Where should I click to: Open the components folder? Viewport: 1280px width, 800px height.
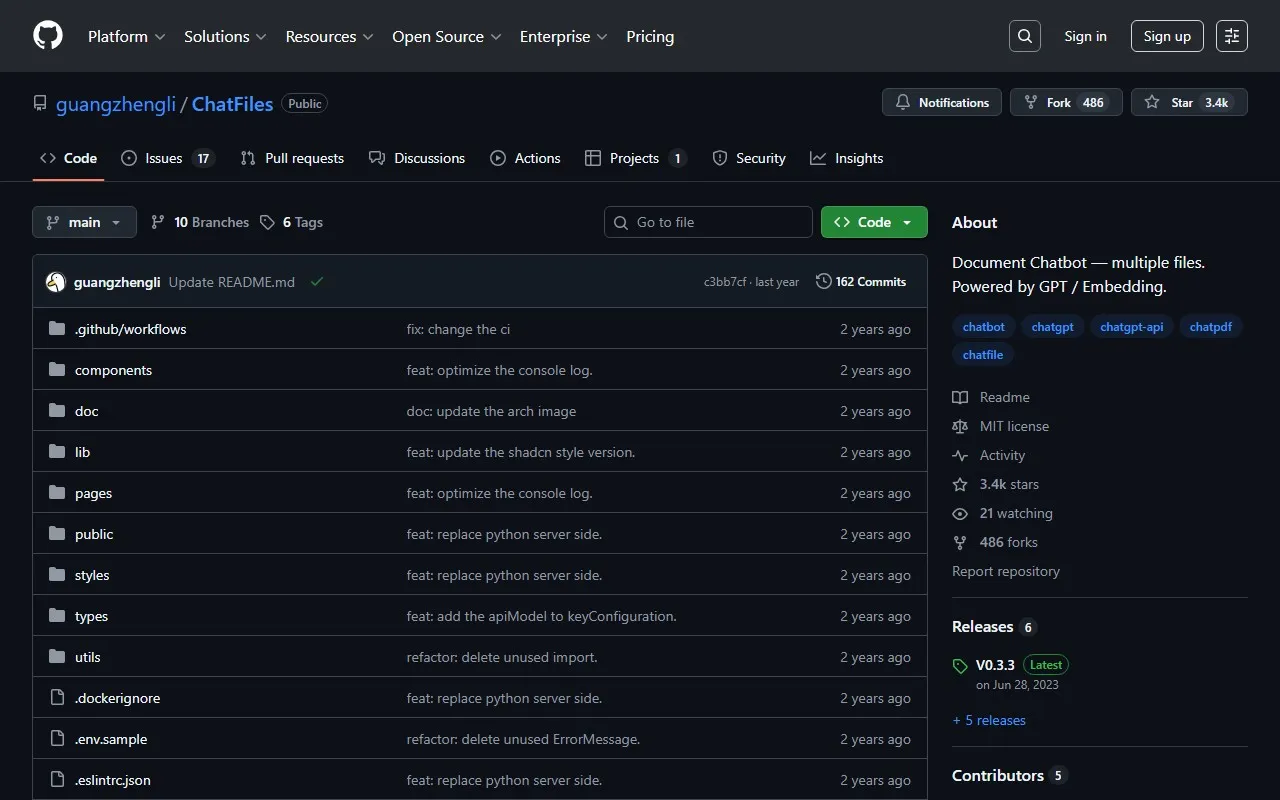tap(113, 370)
